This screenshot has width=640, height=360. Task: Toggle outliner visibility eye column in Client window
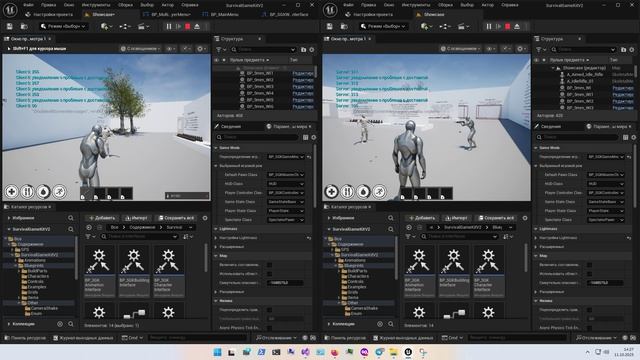click(x=216, y=60)
